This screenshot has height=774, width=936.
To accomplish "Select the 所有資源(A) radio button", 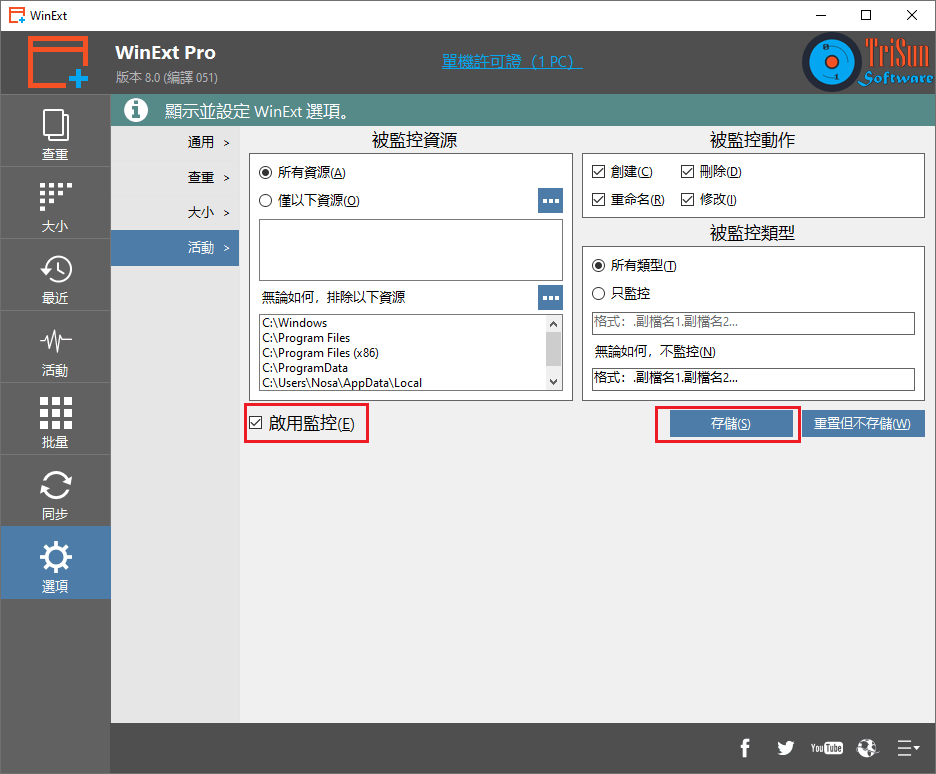I will click(x=266, y=172).
